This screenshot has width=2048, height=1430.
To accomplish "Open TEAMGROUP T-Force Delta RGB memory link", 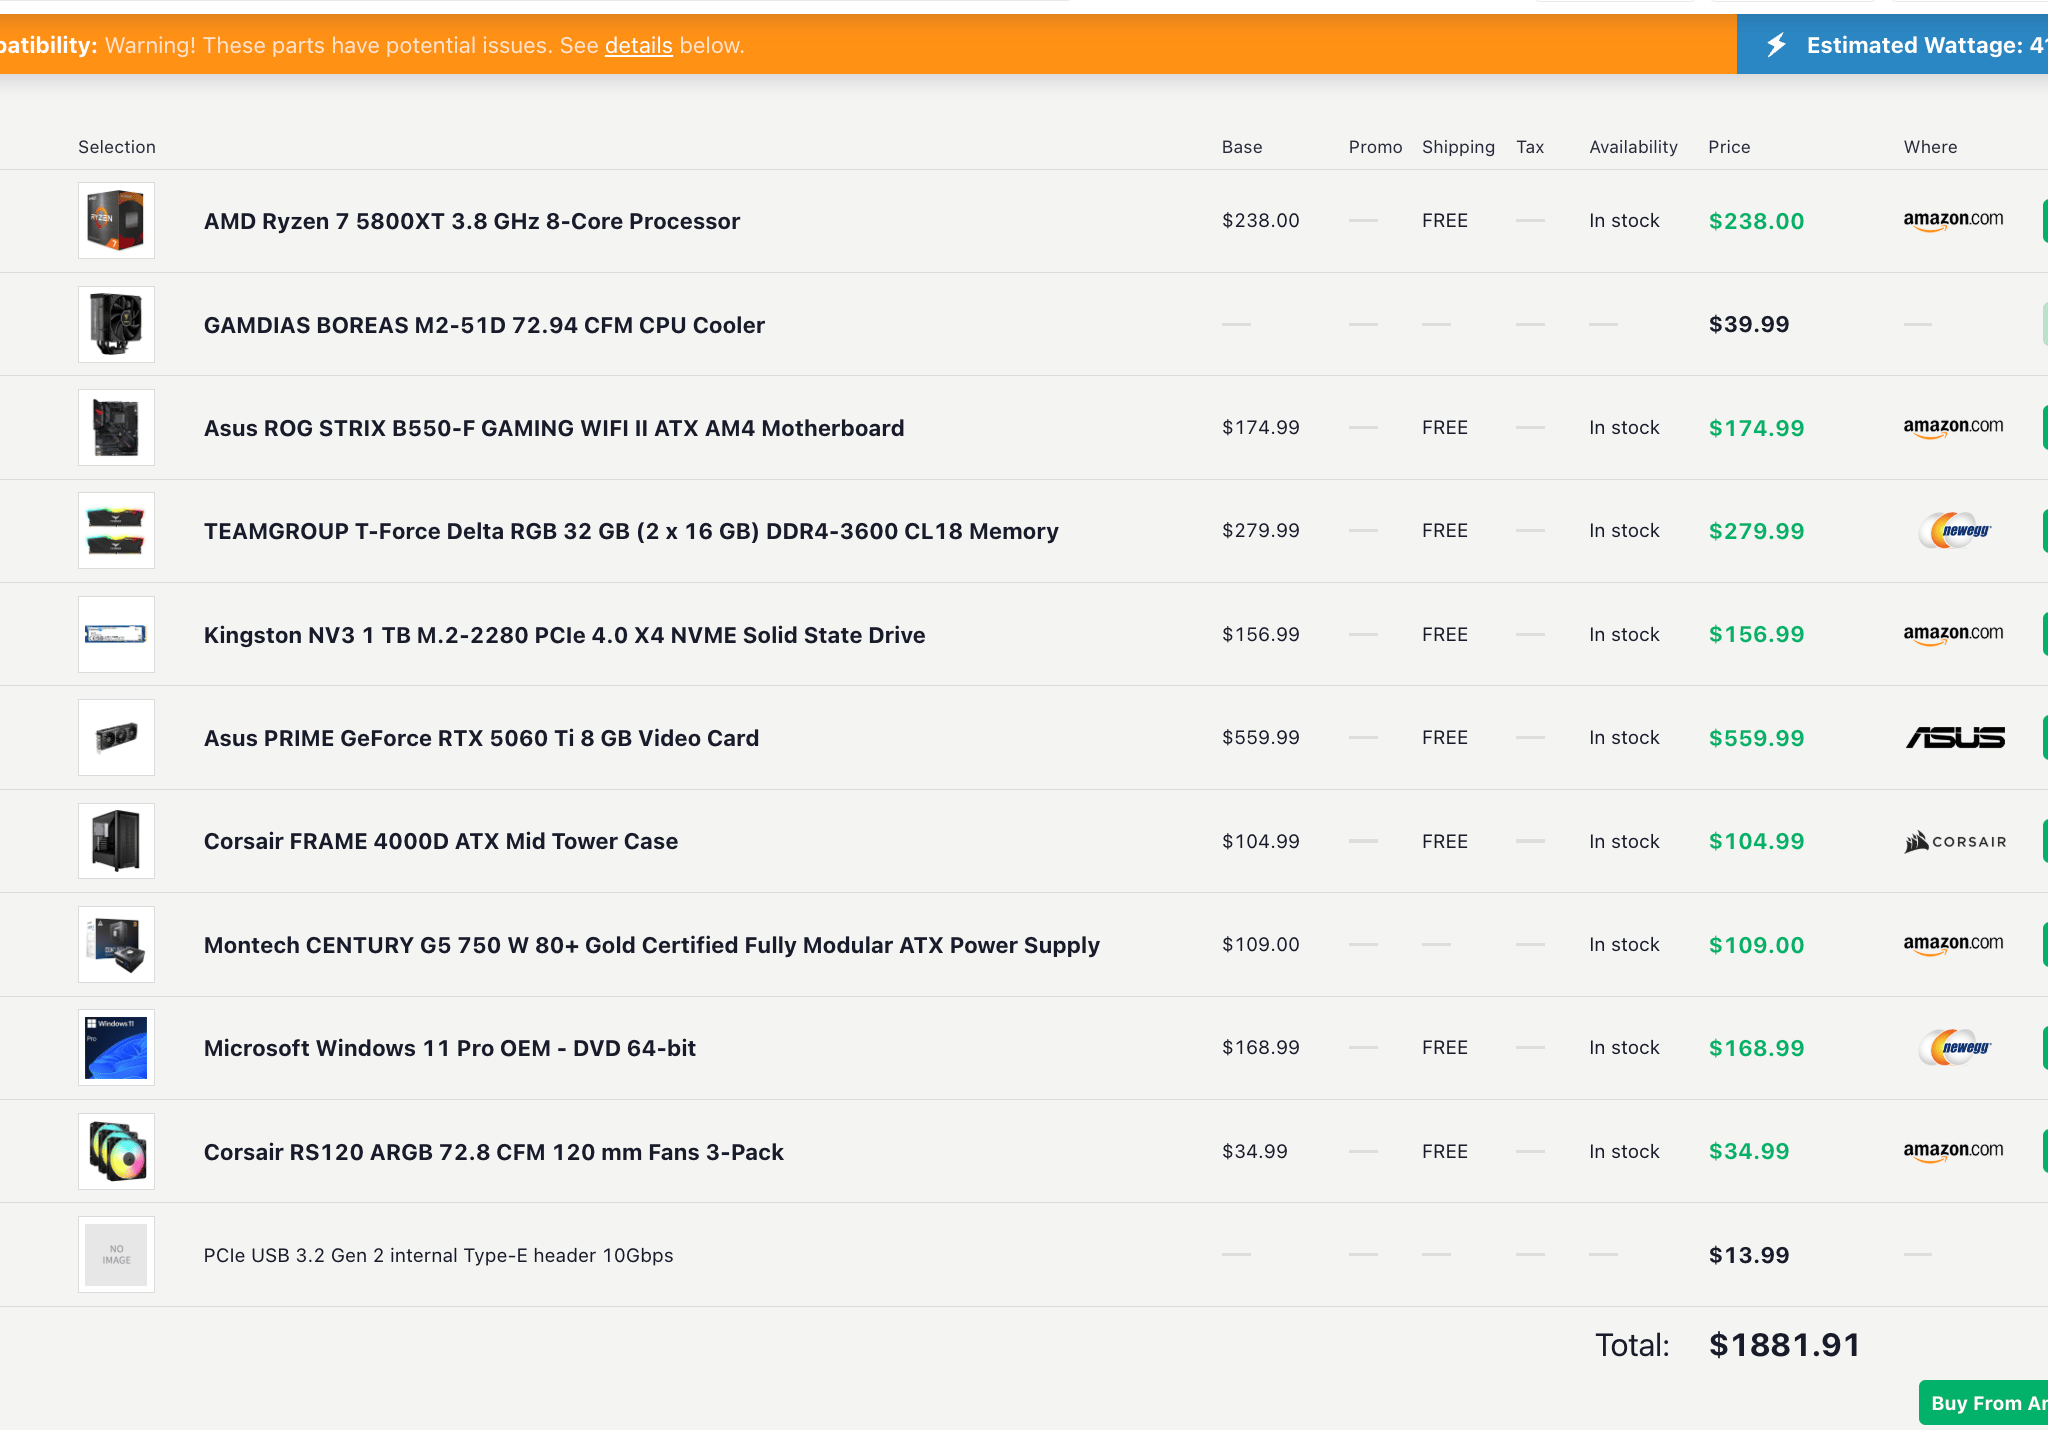I will [x=631, y=531].
